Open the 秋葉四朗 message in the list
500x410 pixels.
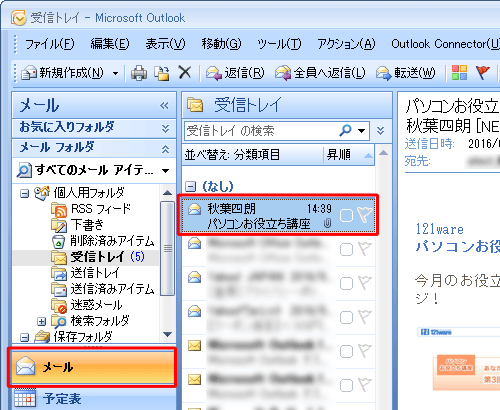(278, 215)
